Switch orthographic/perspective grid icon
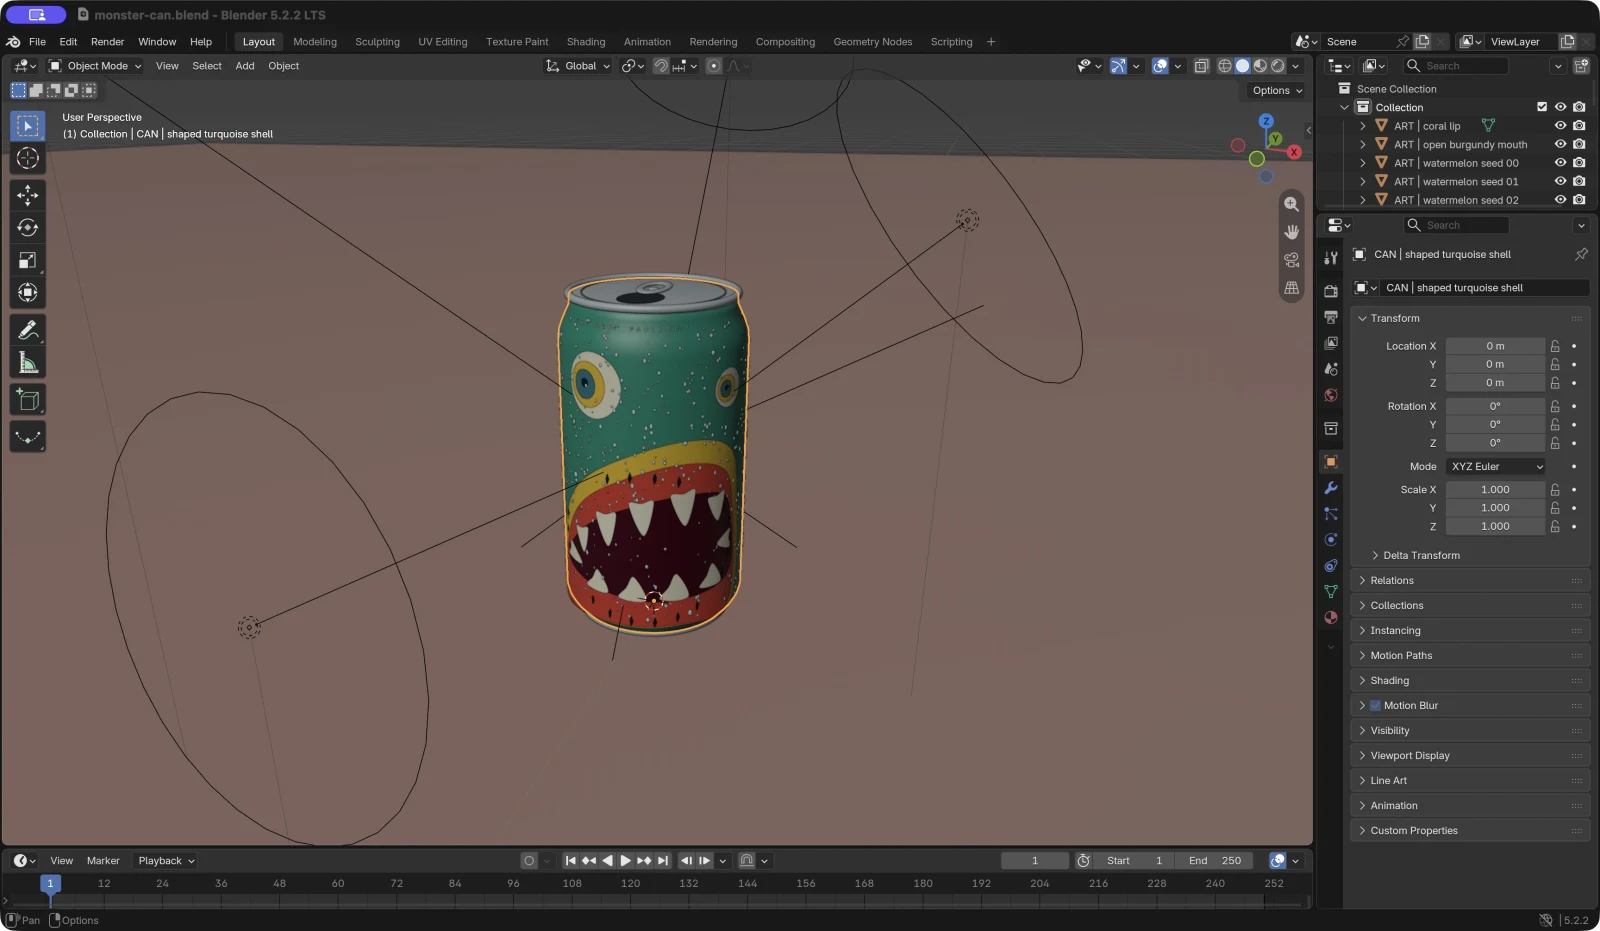Screen dimensions: 1600x931 1292,288
